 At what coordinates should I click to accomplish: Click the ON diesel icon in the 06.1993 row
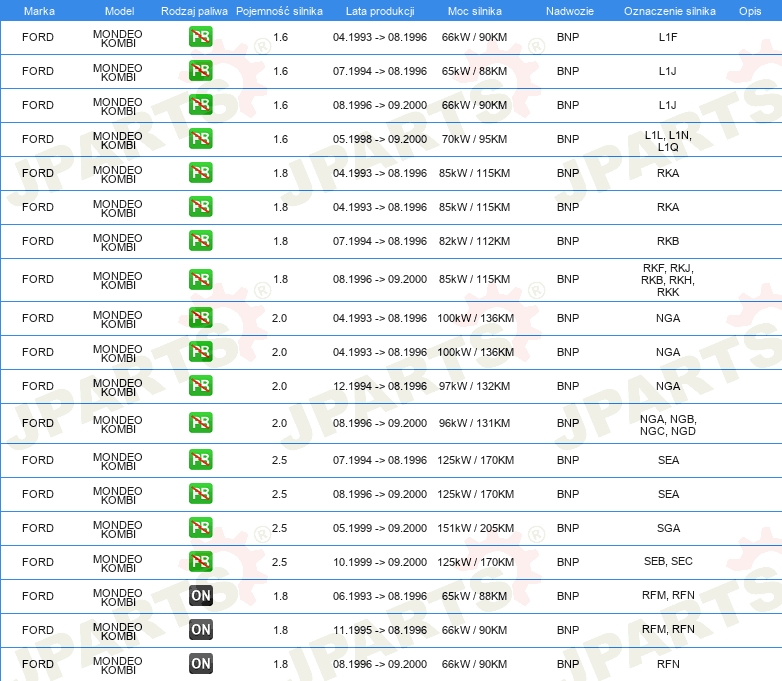pyautogui.click(x=200, y=595)
